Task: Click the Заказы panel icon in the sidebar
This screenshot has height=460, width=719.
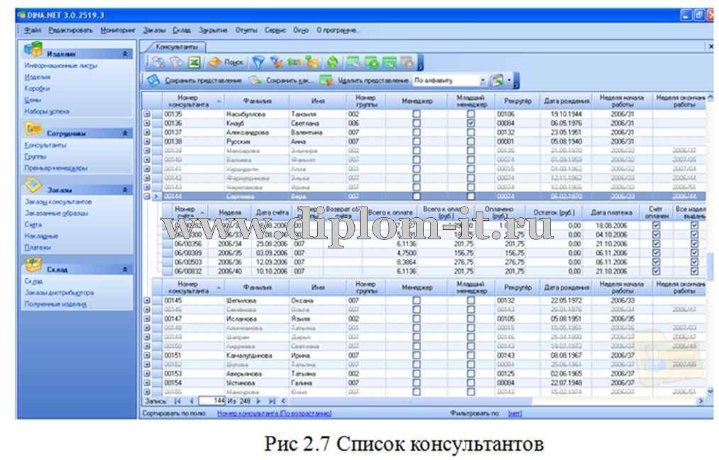Action: [33, 184]
